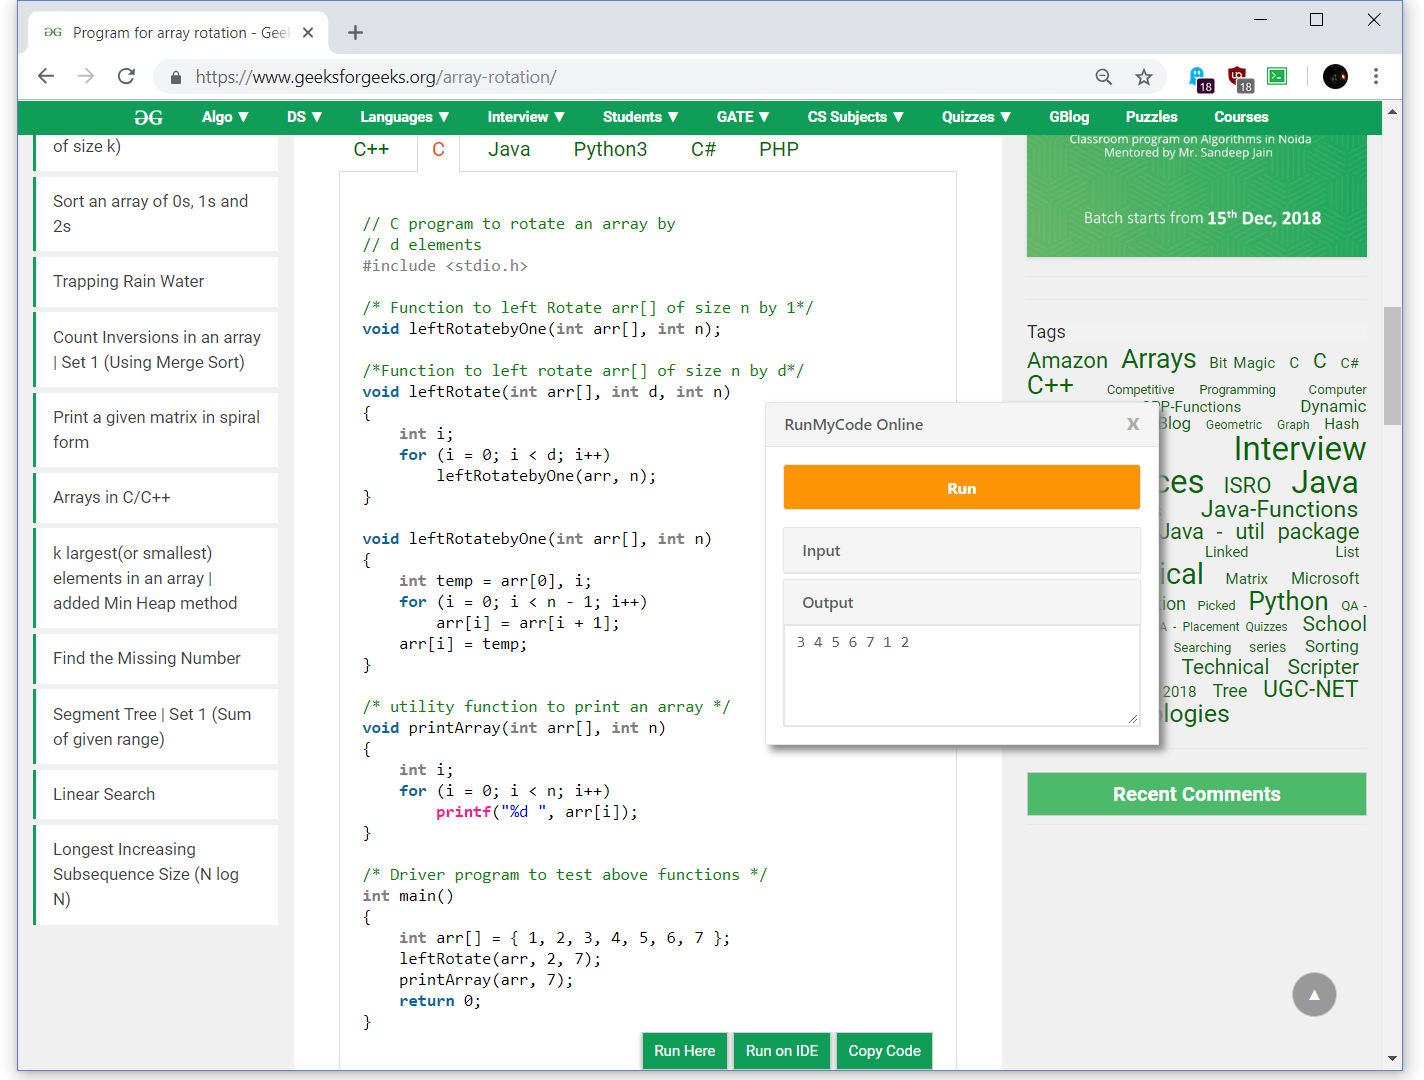Screen dimensions: 1424x1080
Task: Click the page vertical scrollbar thumb
Action: pos(1392,366)
